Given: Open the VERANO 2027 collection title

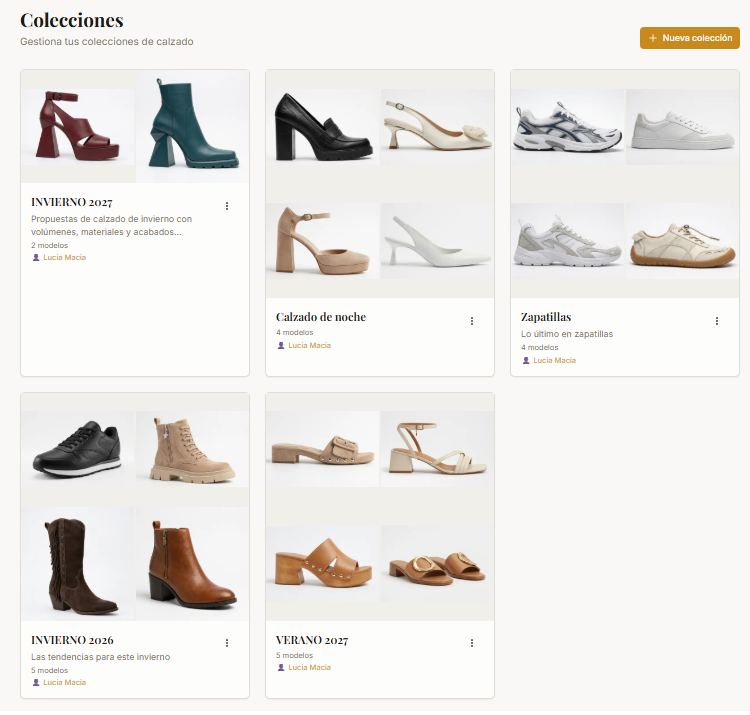Looking at the screenshot, I should (312, 640).
